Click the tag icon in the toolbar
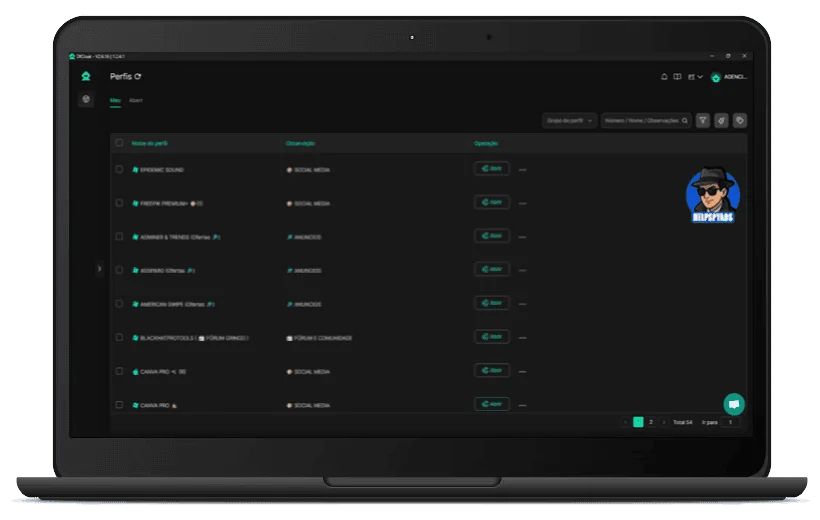Viewport: 820px width, 520px height. (739, 120)
